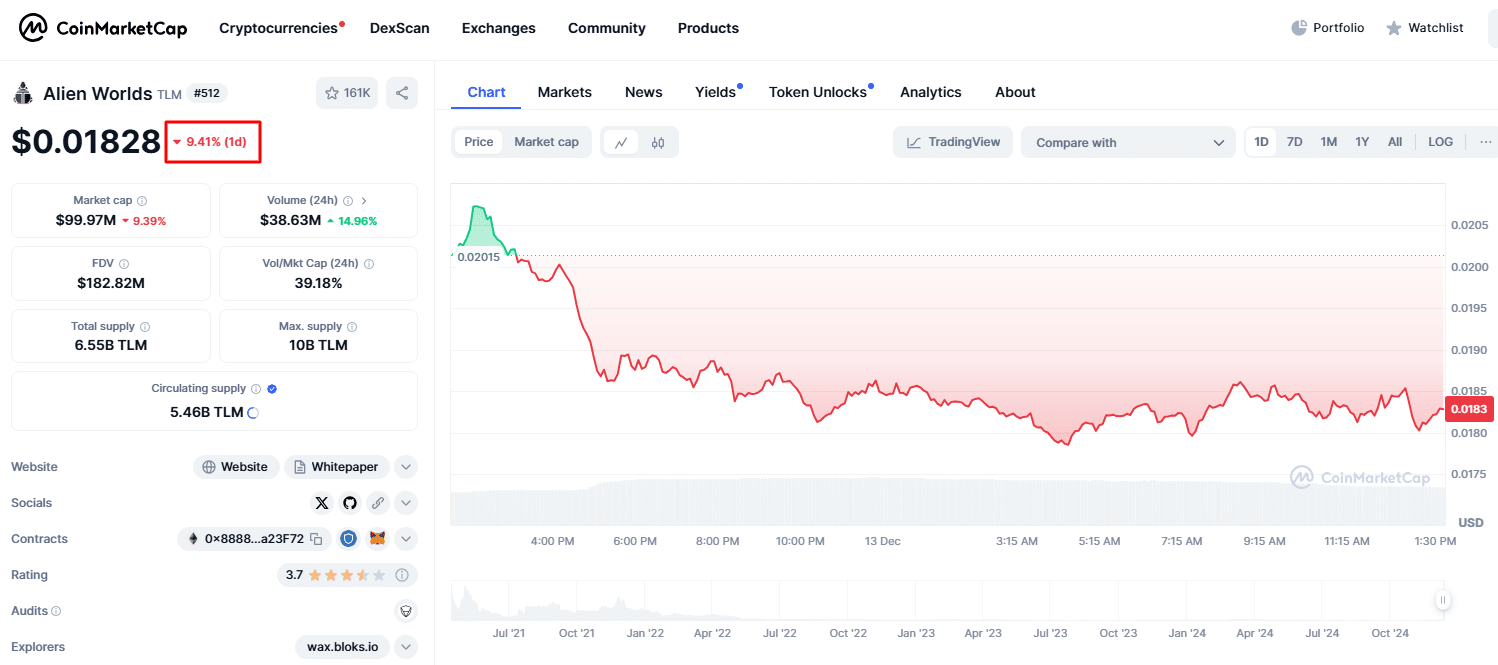Open the Cryptocurrencies menu
The height and width of the screenshot is (665, 1498).
(279, 28)
